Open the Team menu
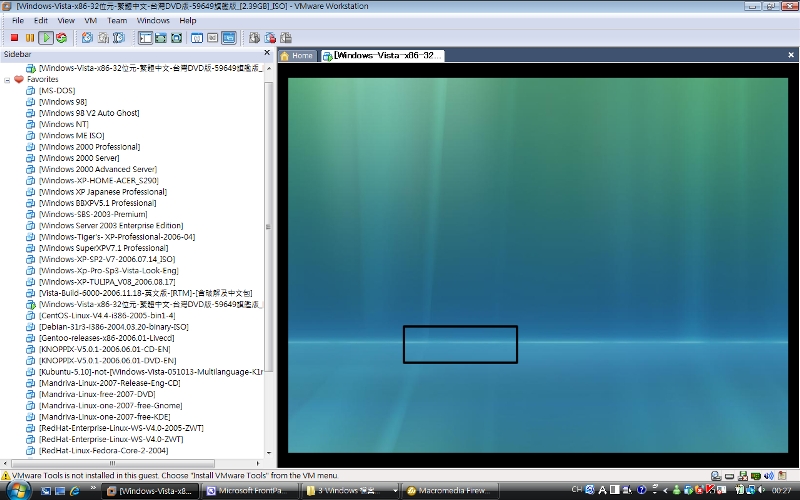Viewport: 800px width, 500px height. point(117,20)
